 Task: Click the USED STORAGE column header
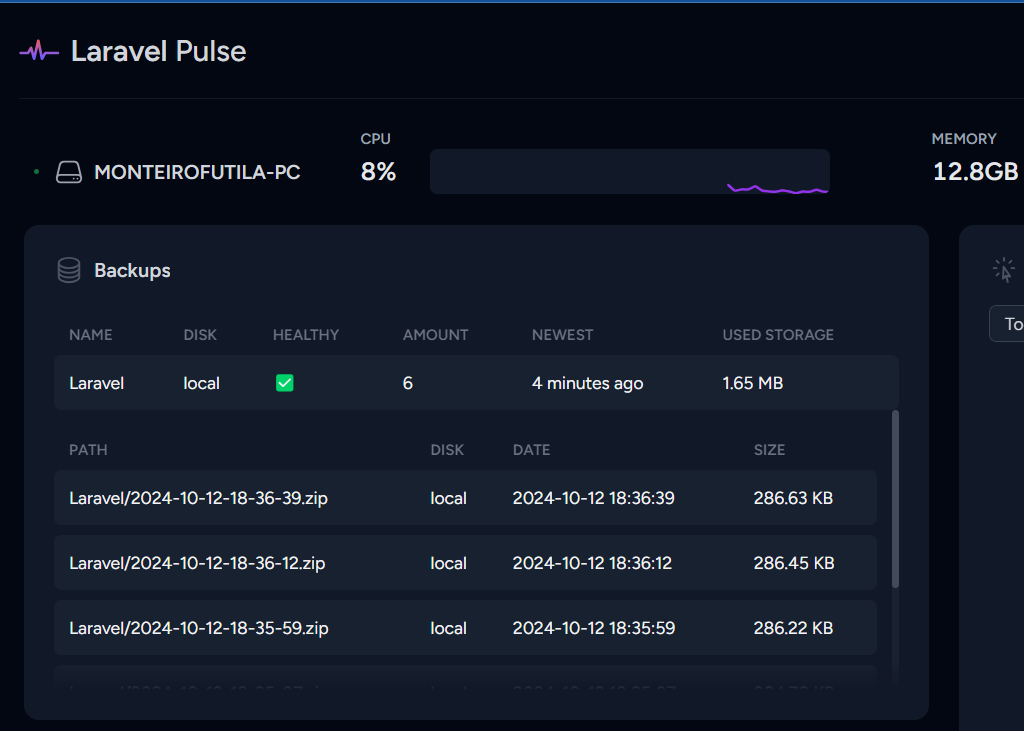click(x=778, y=335)
